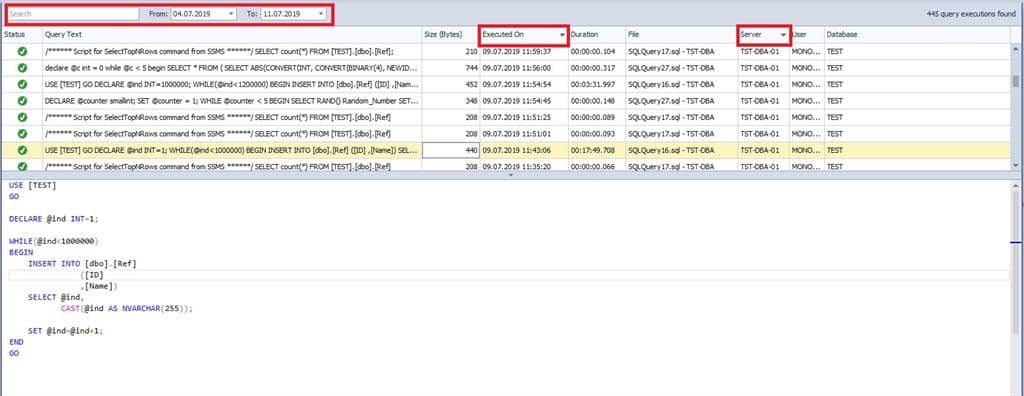Open the From date picker dropdown

click(232, 14)
